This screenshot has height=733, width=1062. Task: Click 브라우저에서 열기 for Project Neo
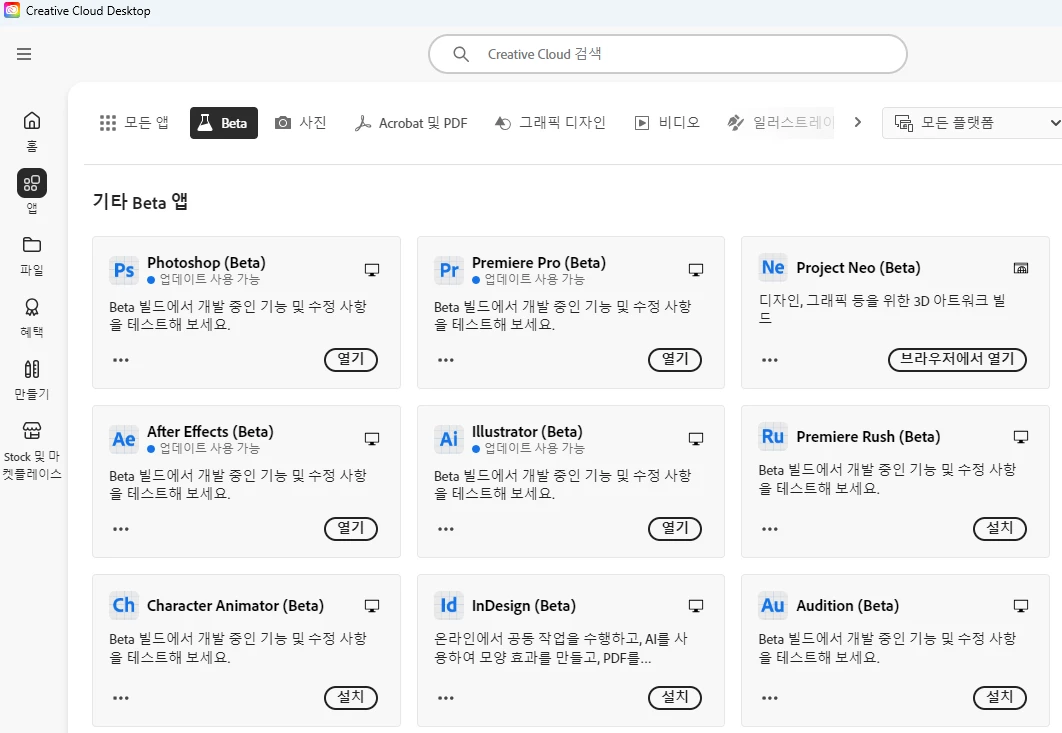(x=957, y=359)
